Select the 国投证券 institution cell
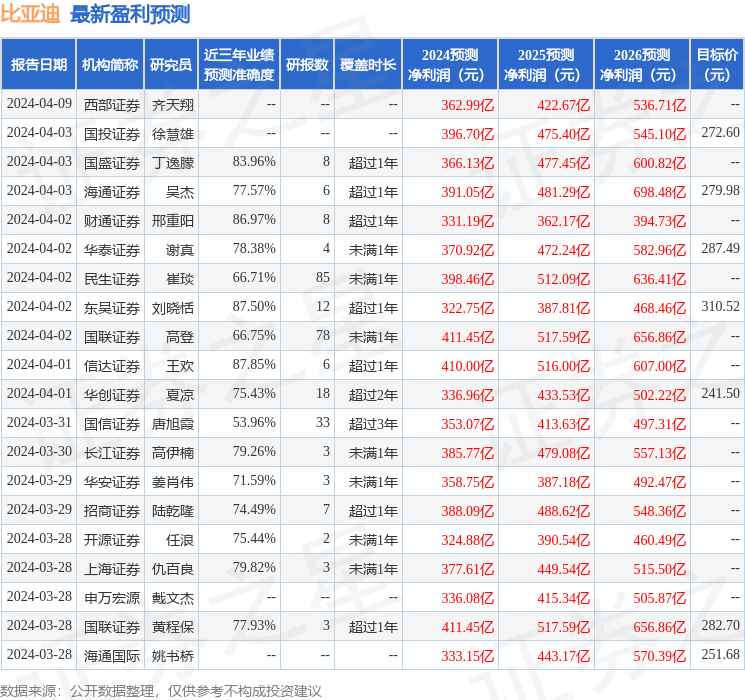This screenshot has height=700, width=745. click(112, 134)
